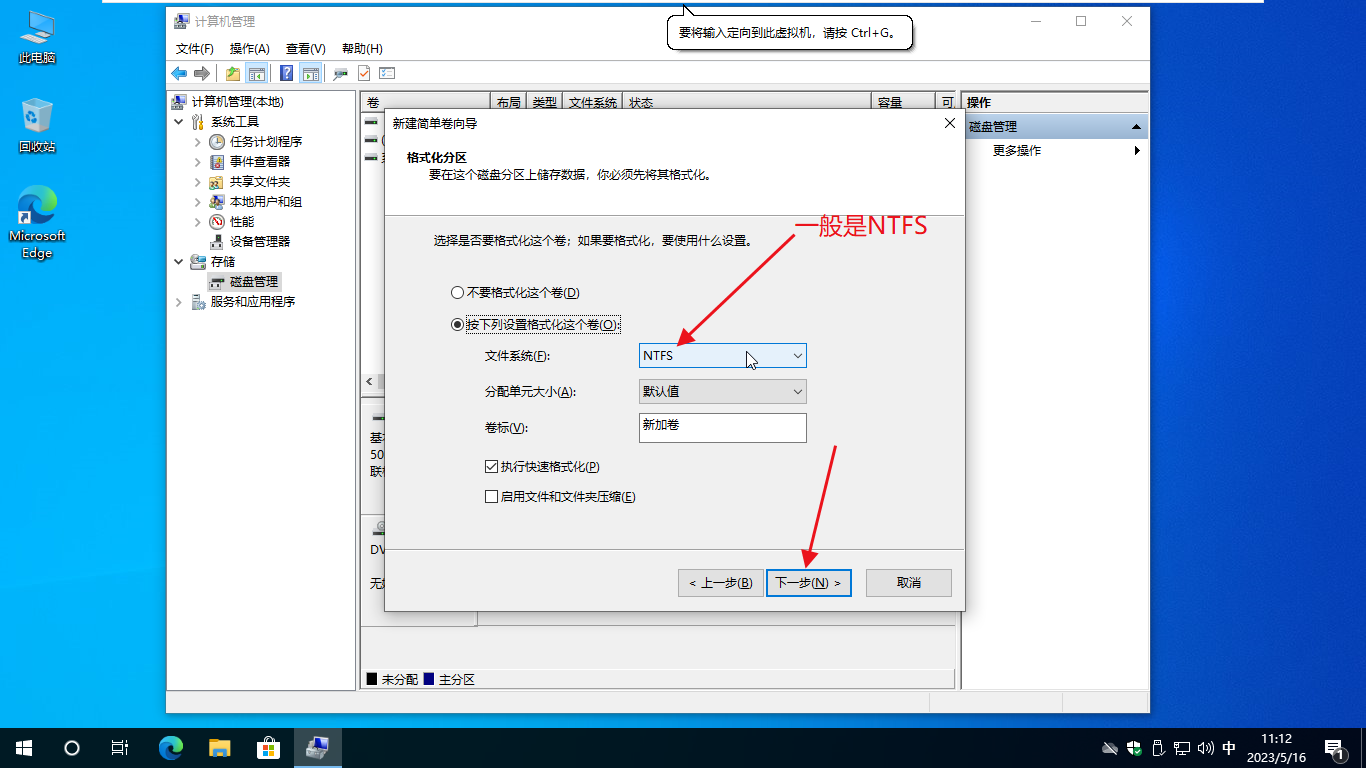
Task: Click the Cortana search circle
Action: tap(72, 748)
